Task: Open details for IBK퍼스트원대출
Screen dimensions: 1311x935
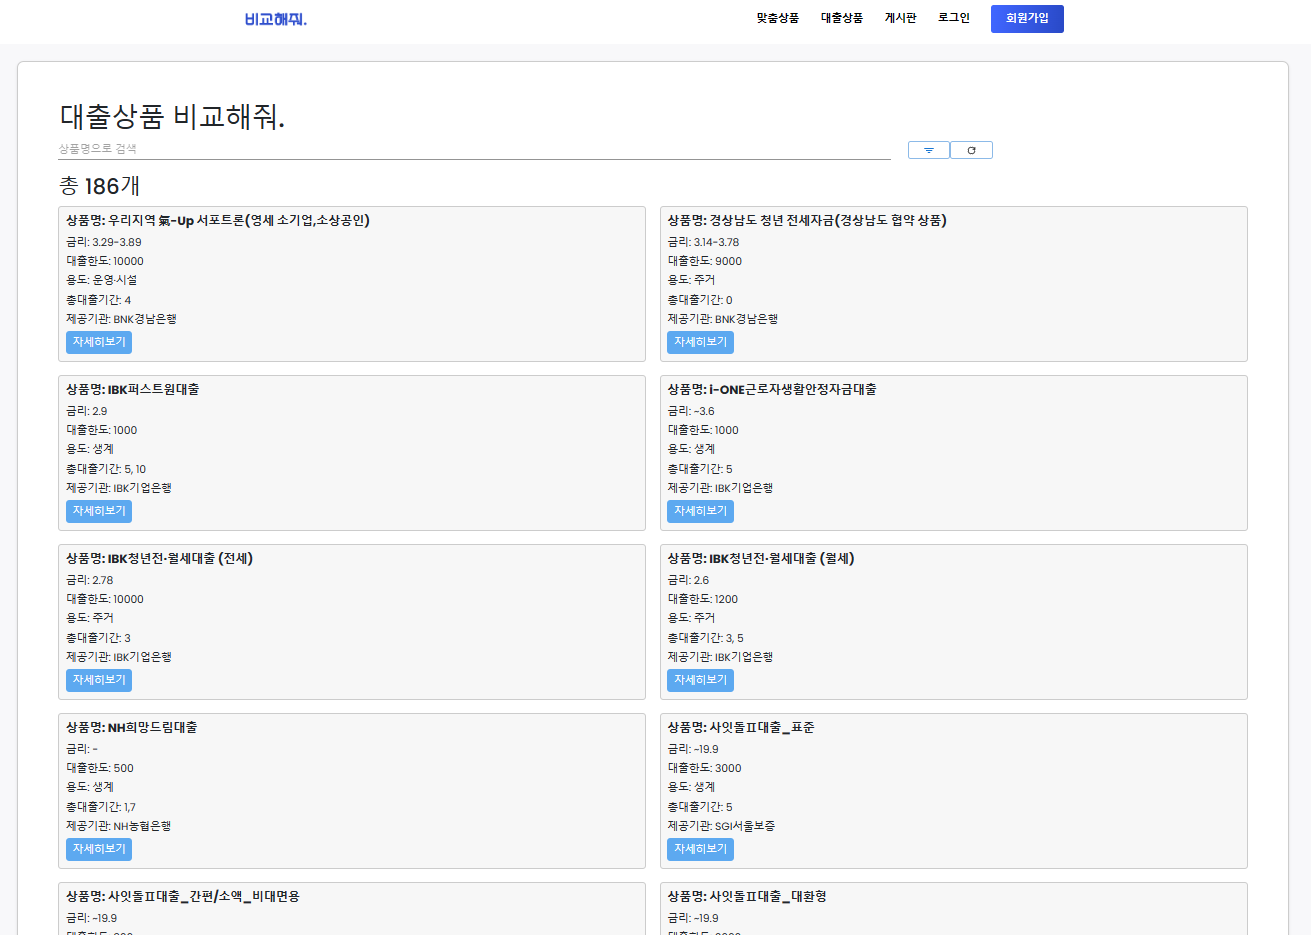Action: click(98, 511)
